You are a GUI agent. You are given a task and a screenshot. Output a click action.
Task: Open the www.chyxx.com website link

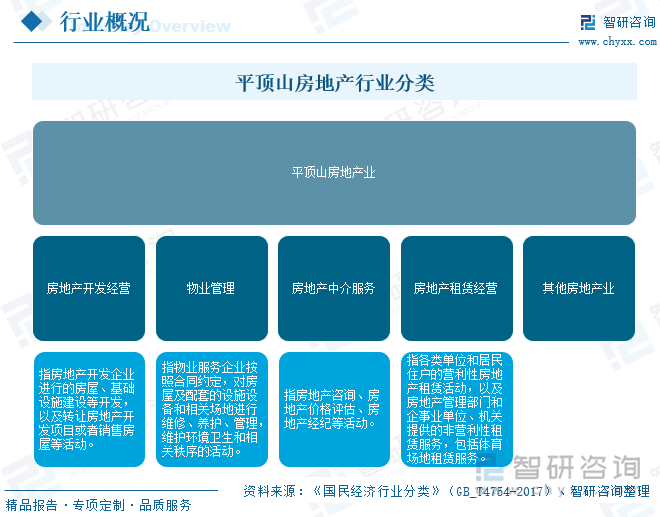pos(617,42)
